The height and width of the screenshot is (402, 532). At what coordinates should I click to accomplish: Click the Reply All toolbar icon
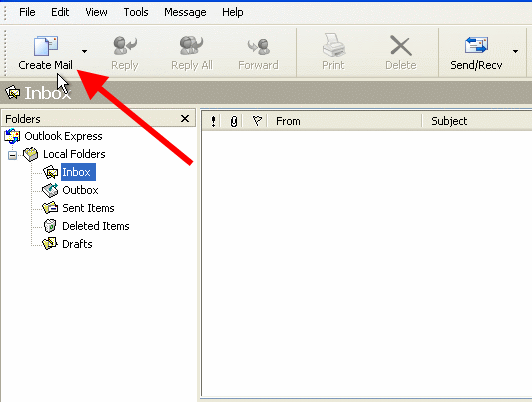(x=191, y=46)
